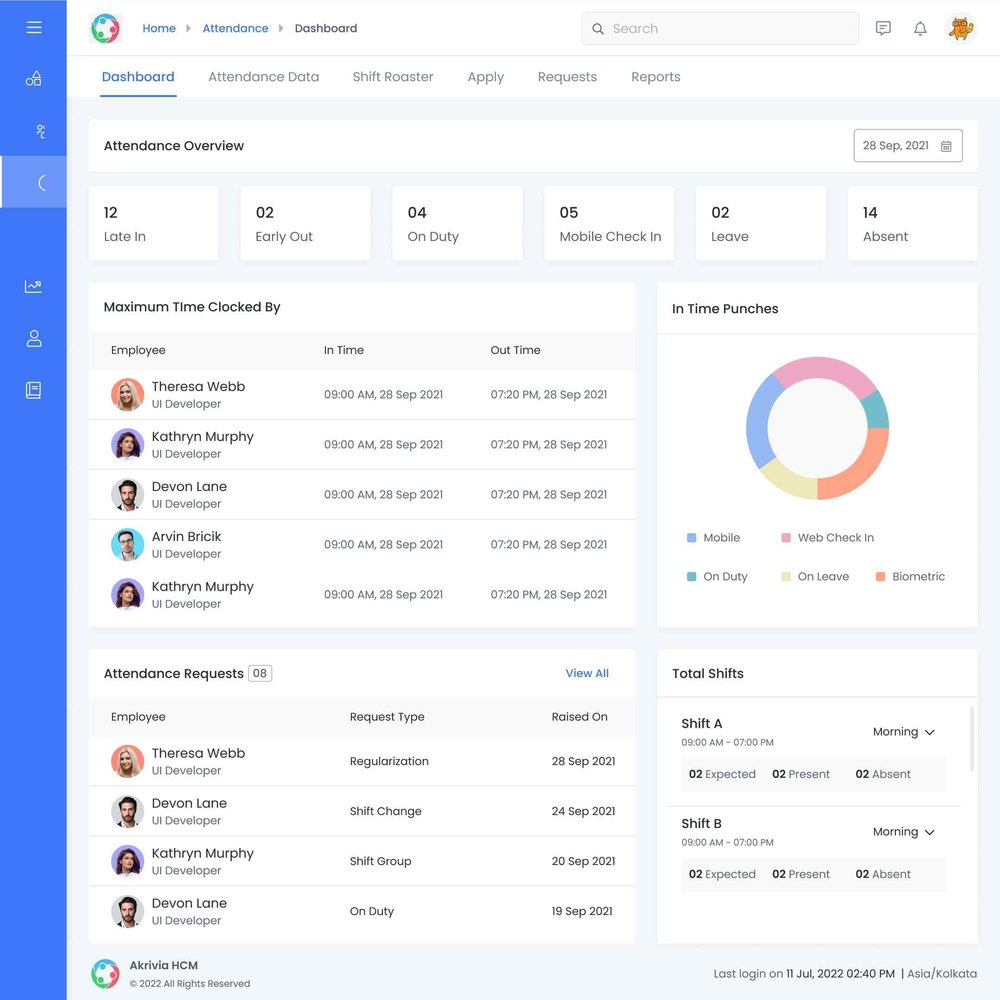The height and width of the screenshot is (1000, 1000).
Task: Click the blue Mobile donut segment
Action: point(760,422)
